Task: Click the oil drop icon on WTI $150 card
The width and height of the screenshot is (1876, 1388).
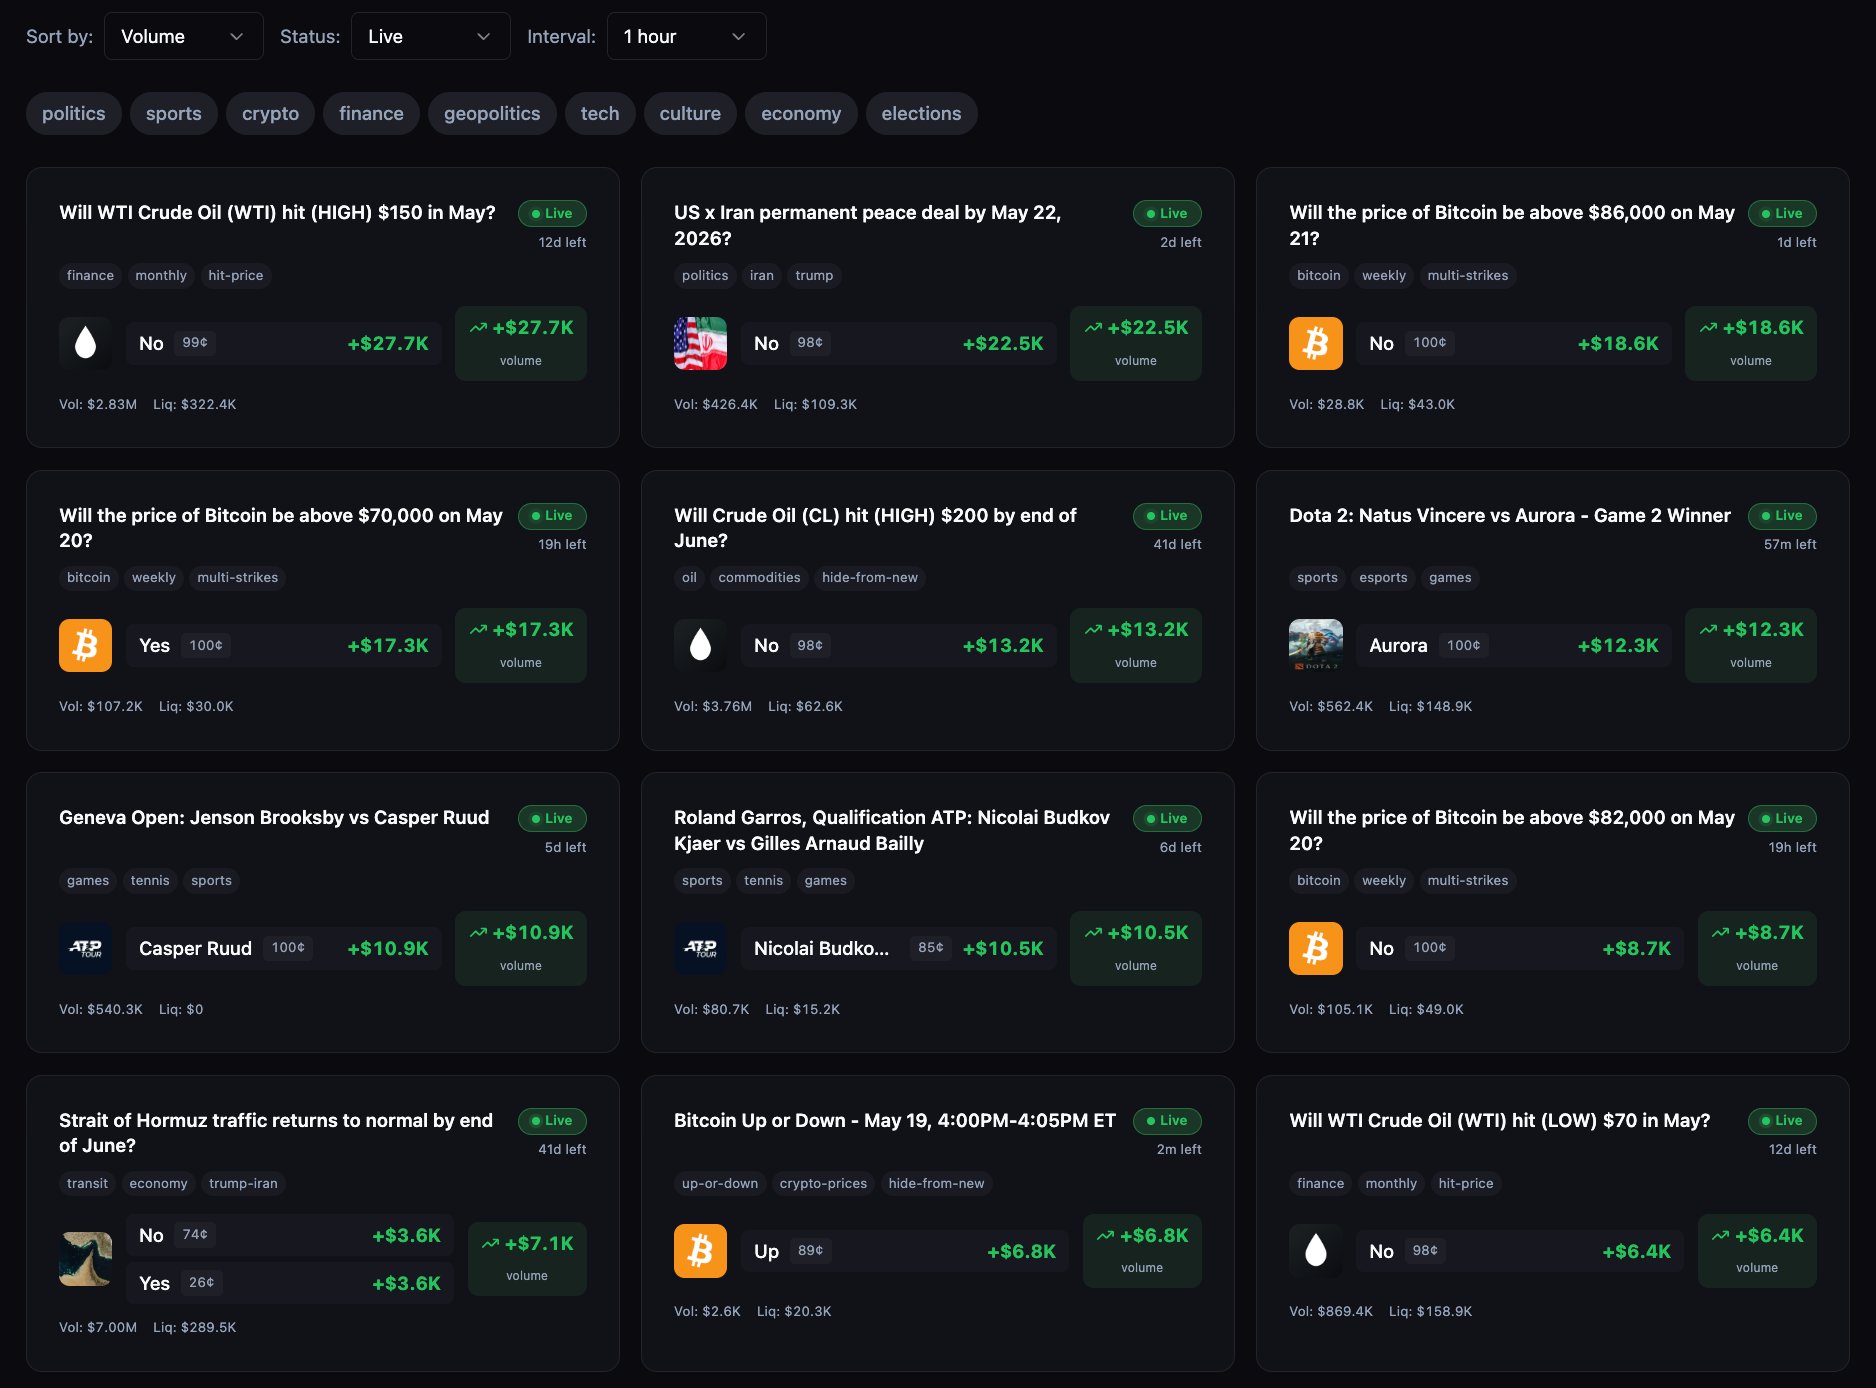Action: tap(86, 343)
